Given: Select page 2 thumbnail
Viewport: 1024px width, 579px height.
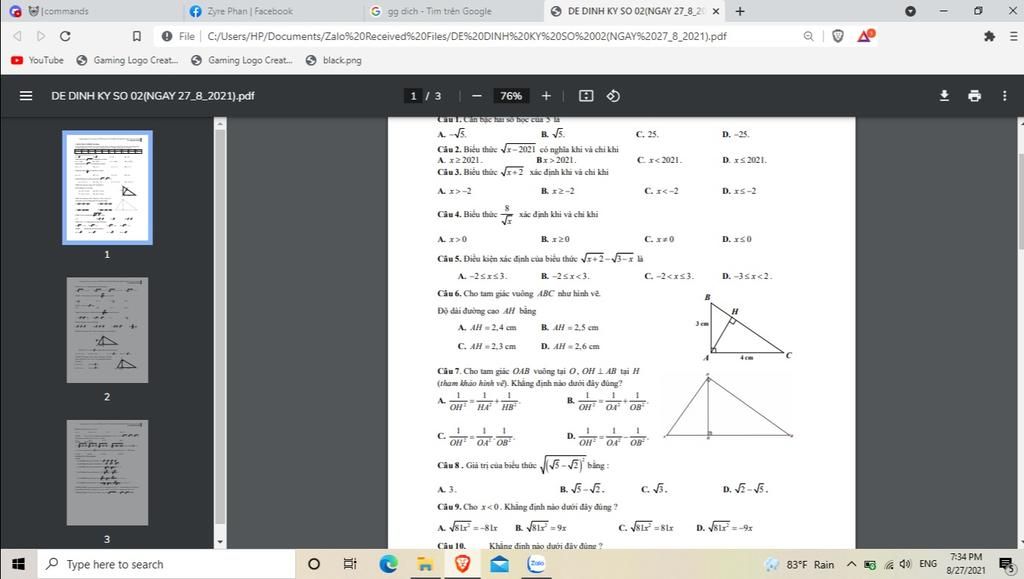Looking at the screenshot, I should click(x=107, y=330).
